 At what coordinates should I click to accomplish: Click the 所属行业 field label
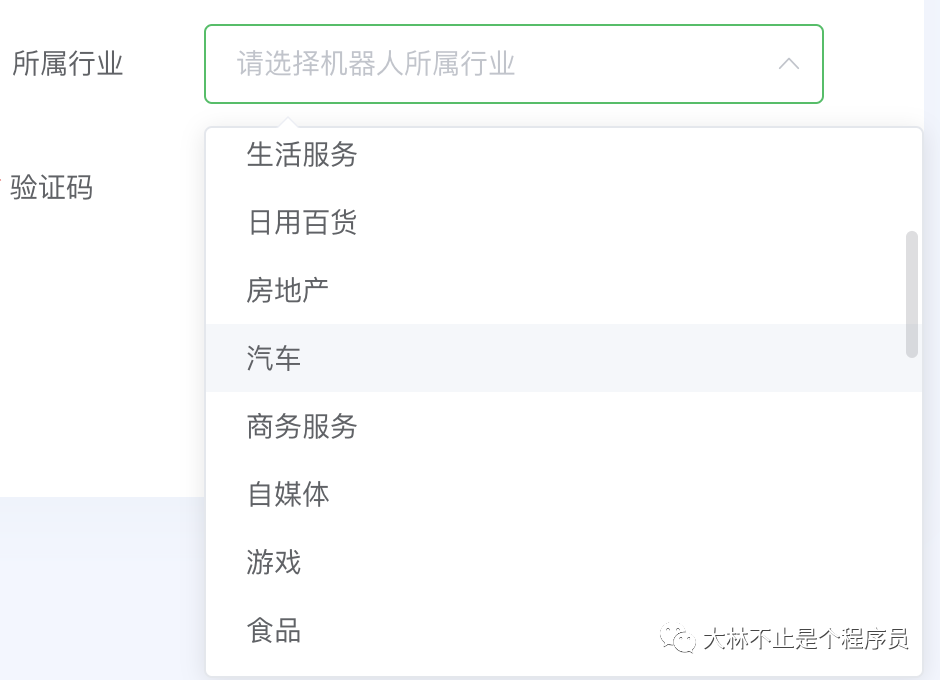pyautogui.click(x=68, y=64)
